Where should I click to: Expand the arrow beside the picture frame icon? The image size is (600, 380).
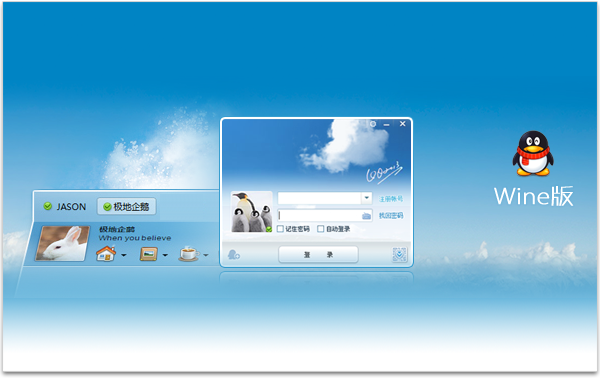[165, 255]
